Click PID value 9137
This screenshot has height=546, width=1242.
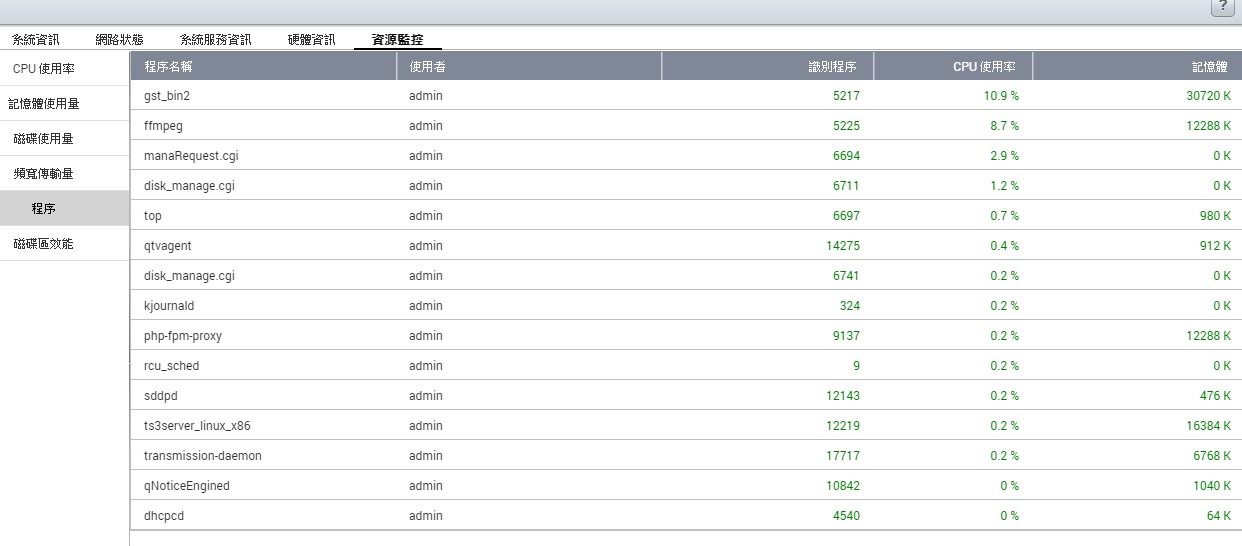pyautogui.click(x=846, y=336)
